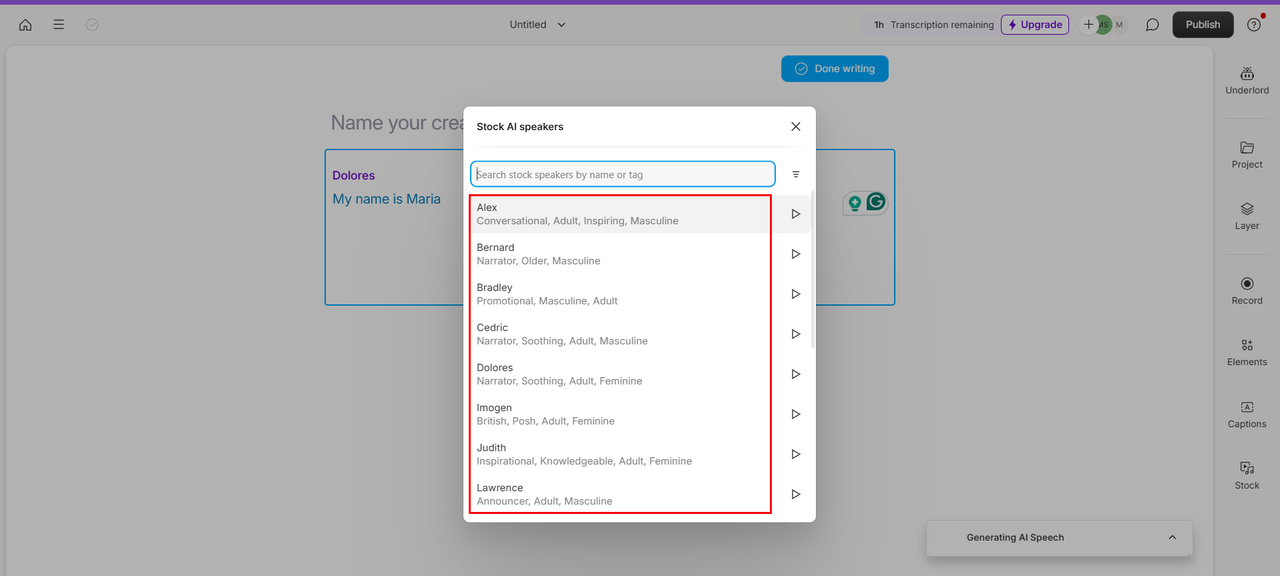The width and height of the screenshot is (1280, 576).
Task: Focus the search stock speakers field
Action: pos(623,174)
